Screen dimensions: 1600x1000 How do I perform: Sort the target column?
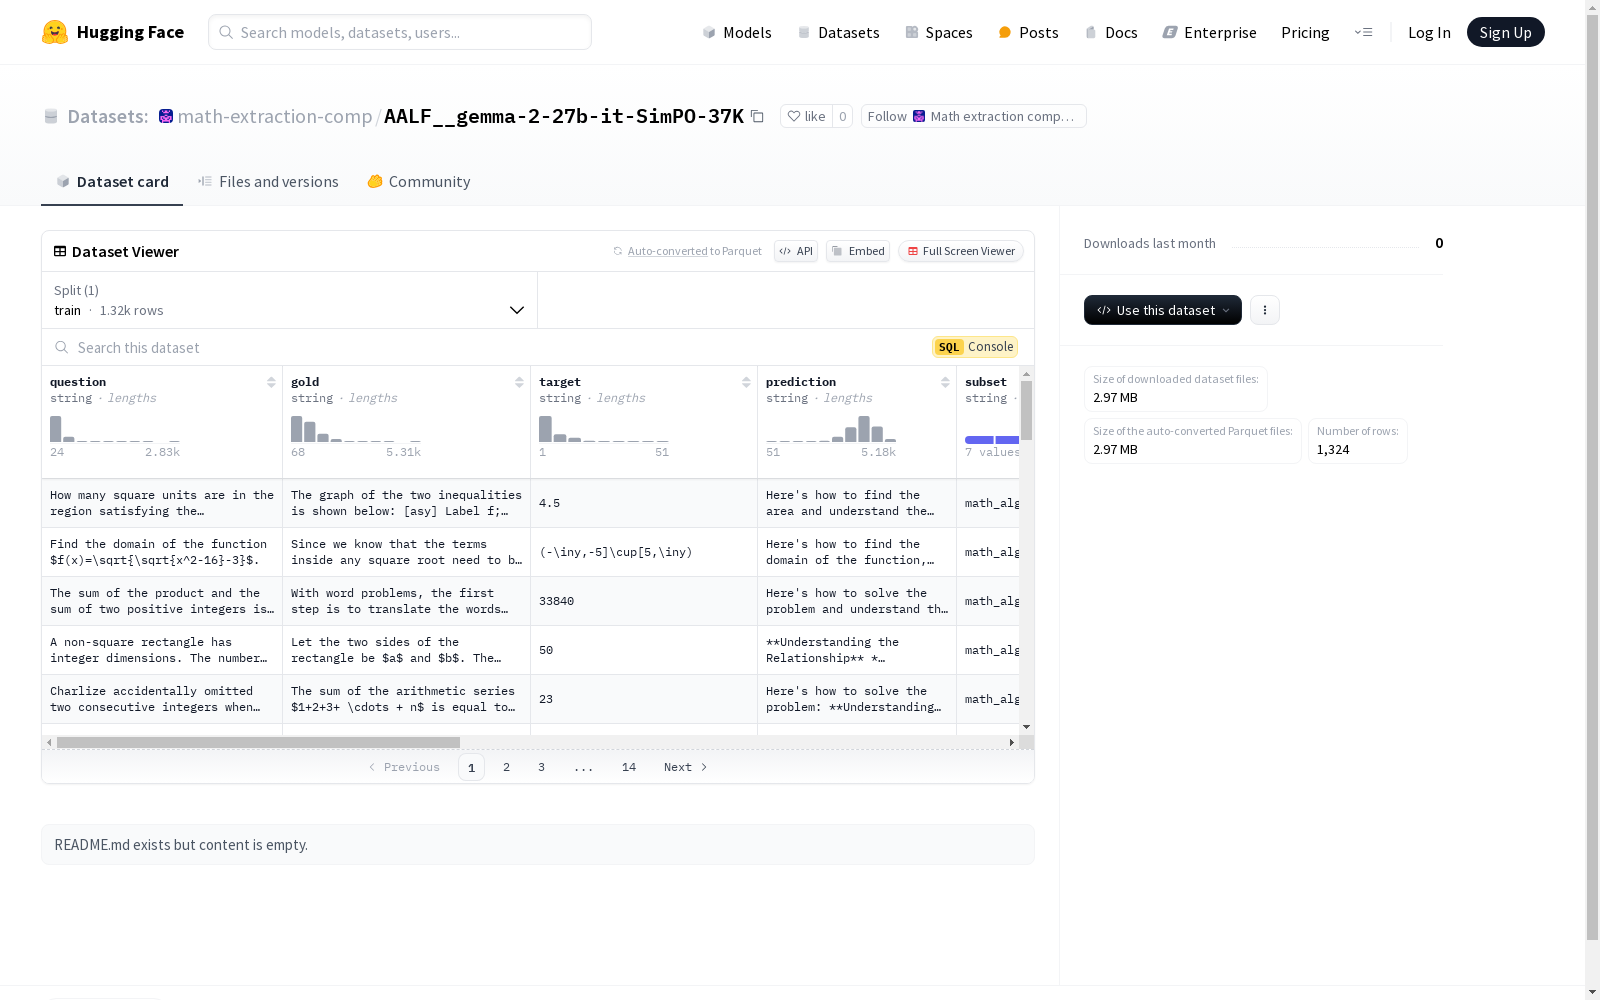tap(746, 382)
